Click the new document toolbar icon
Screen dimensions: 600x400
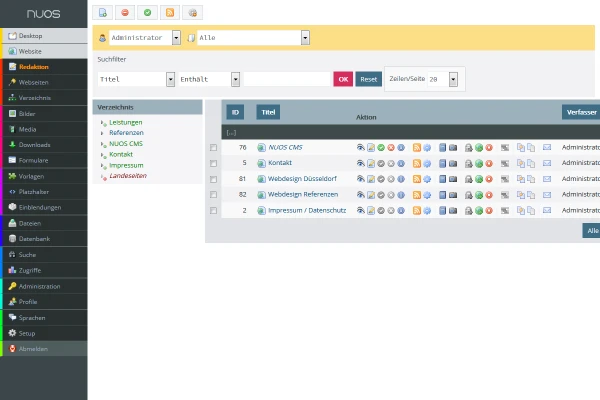[x=103, y=13]
